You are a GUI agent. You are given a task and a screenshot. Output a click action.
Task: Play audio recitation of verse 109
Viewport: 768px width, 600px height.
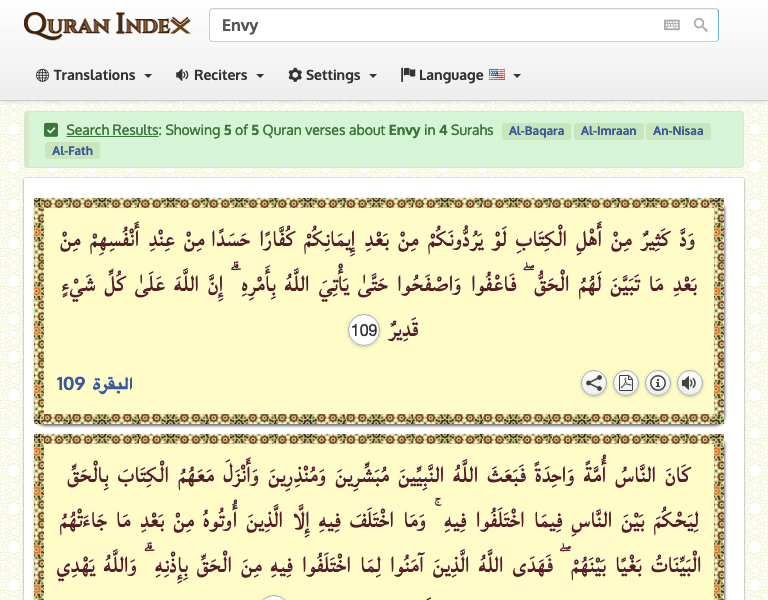(689, 383)
